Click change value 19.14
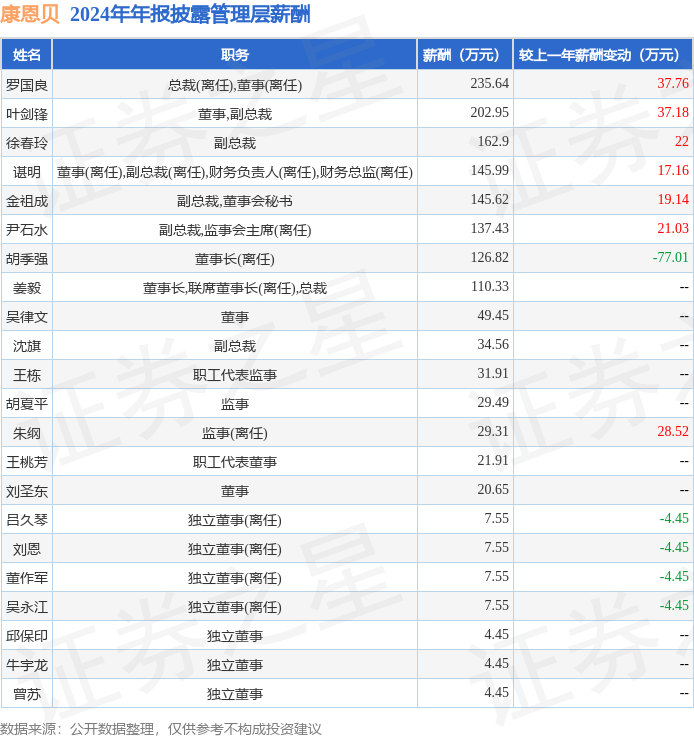The width and height of the screenshot is (694, 738). pos(673,200)
